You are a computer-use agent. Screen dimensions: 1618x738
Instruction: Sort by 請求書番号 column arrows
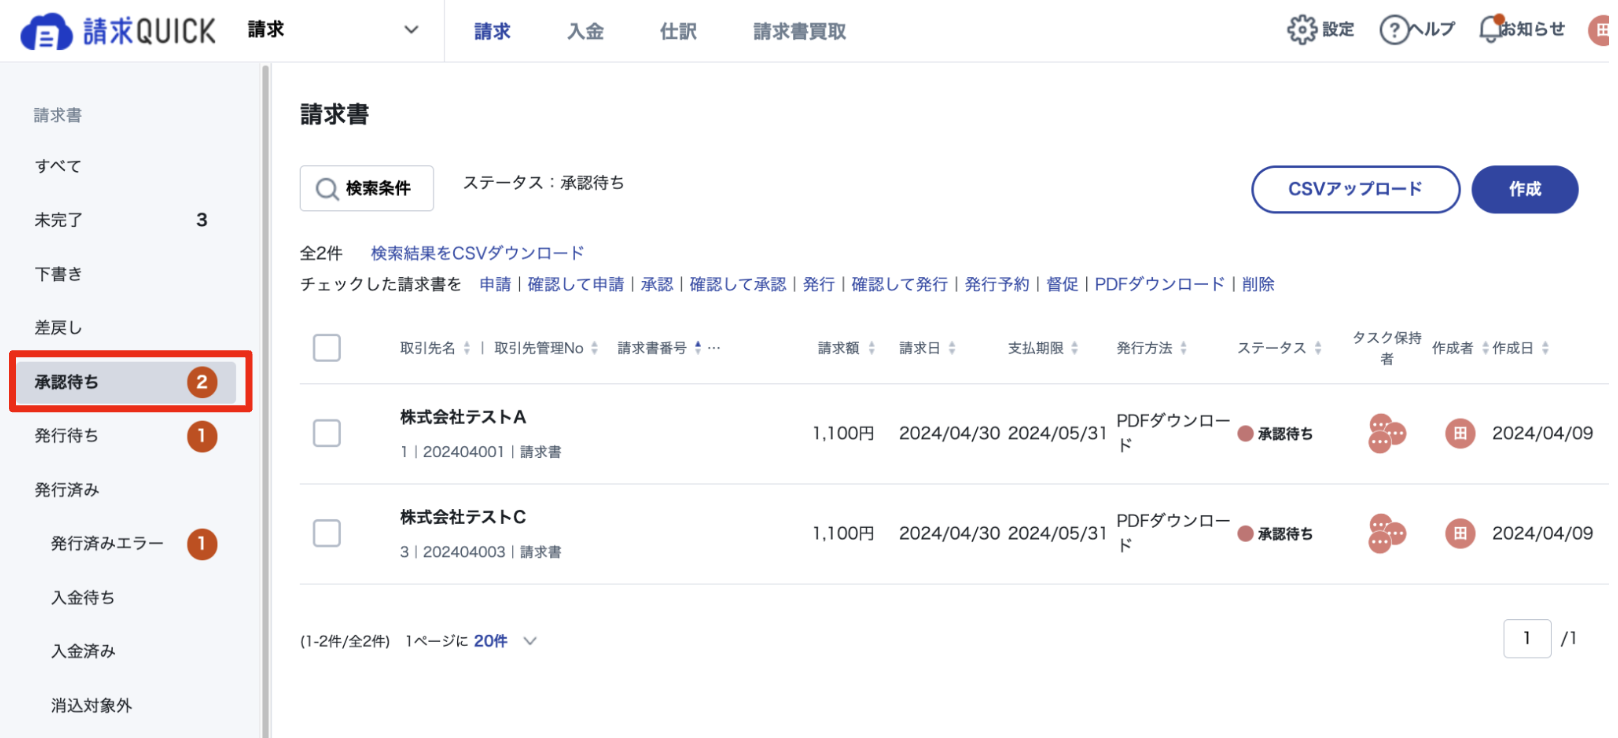[698, 348]
